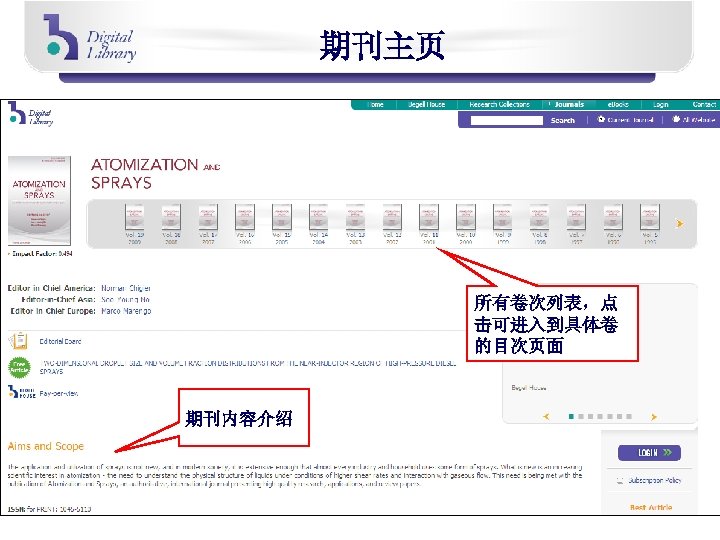This screenshot has height=540, width=720.
Task: Open the eBooks menu item
Action: point(618,105)
